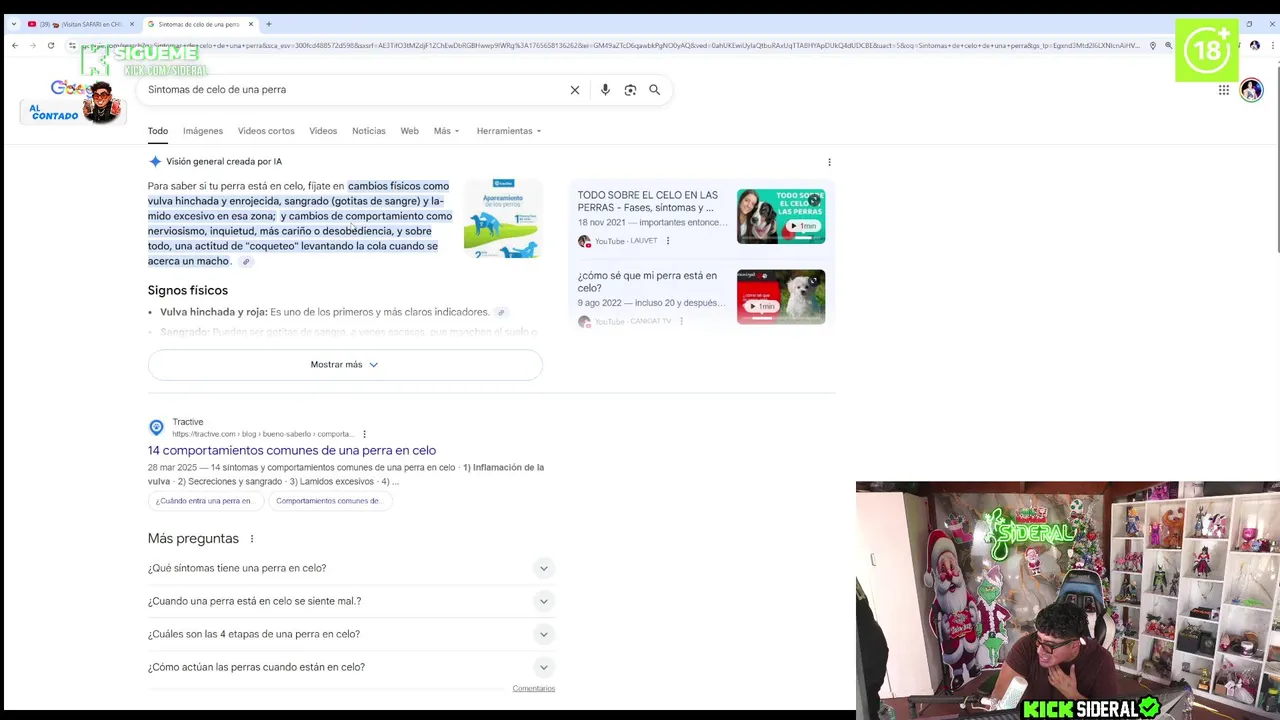
Task: Open the Google apps grid
Action: pyautogui.click(x=1224, y=90)
